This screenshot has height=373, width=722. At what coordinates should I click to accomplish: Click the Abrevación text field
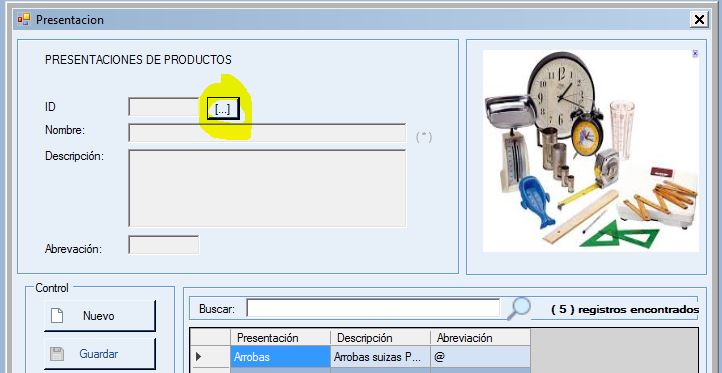pos(164,245)
